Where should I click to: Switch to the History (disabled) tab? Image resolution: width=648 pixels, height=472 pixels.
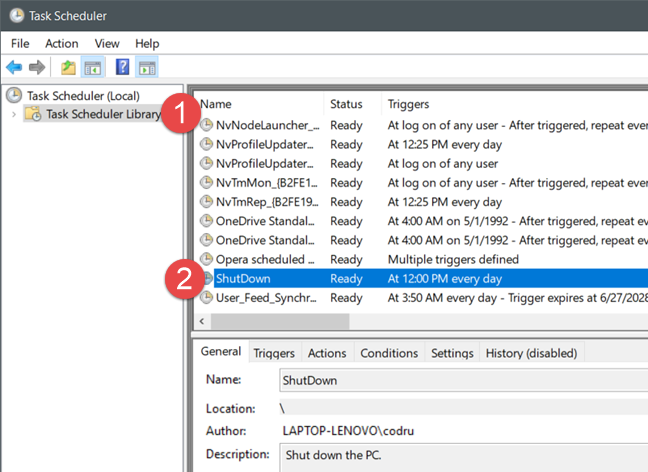(531, 353)
